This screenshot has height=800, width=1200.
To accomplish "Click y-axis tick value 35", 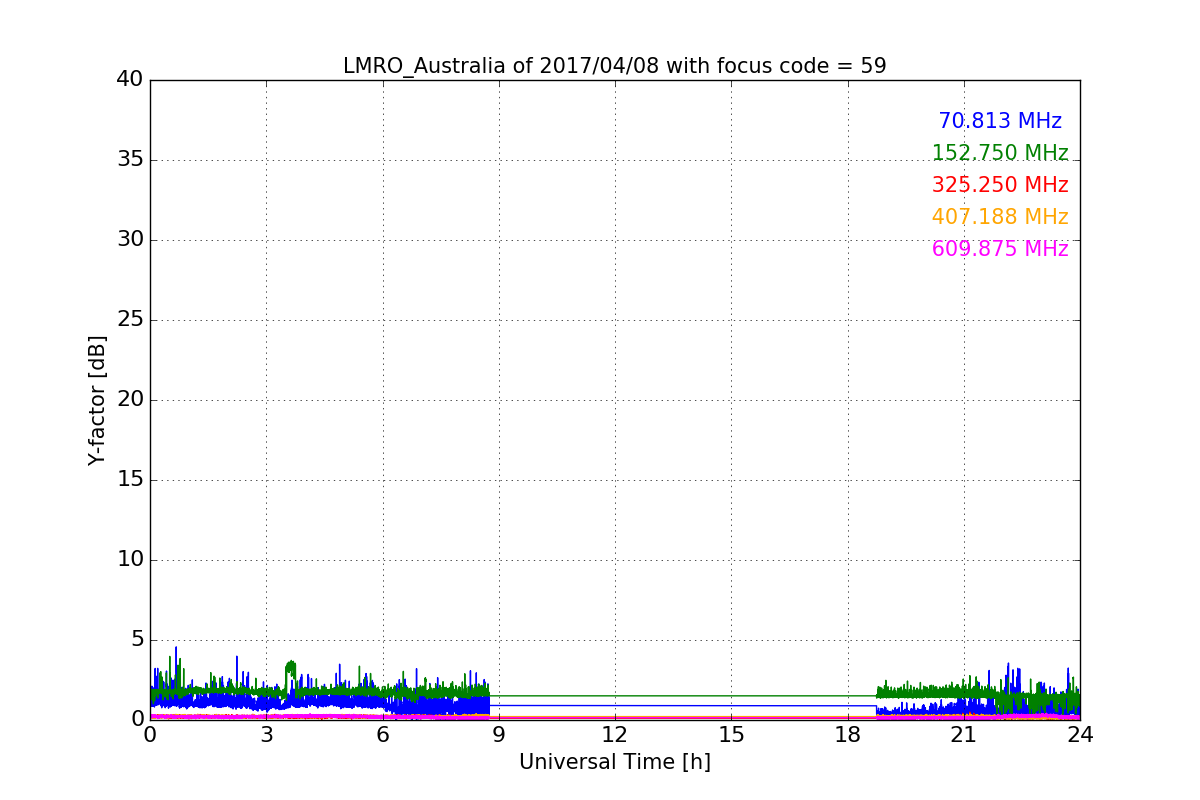I will [130, 160].
